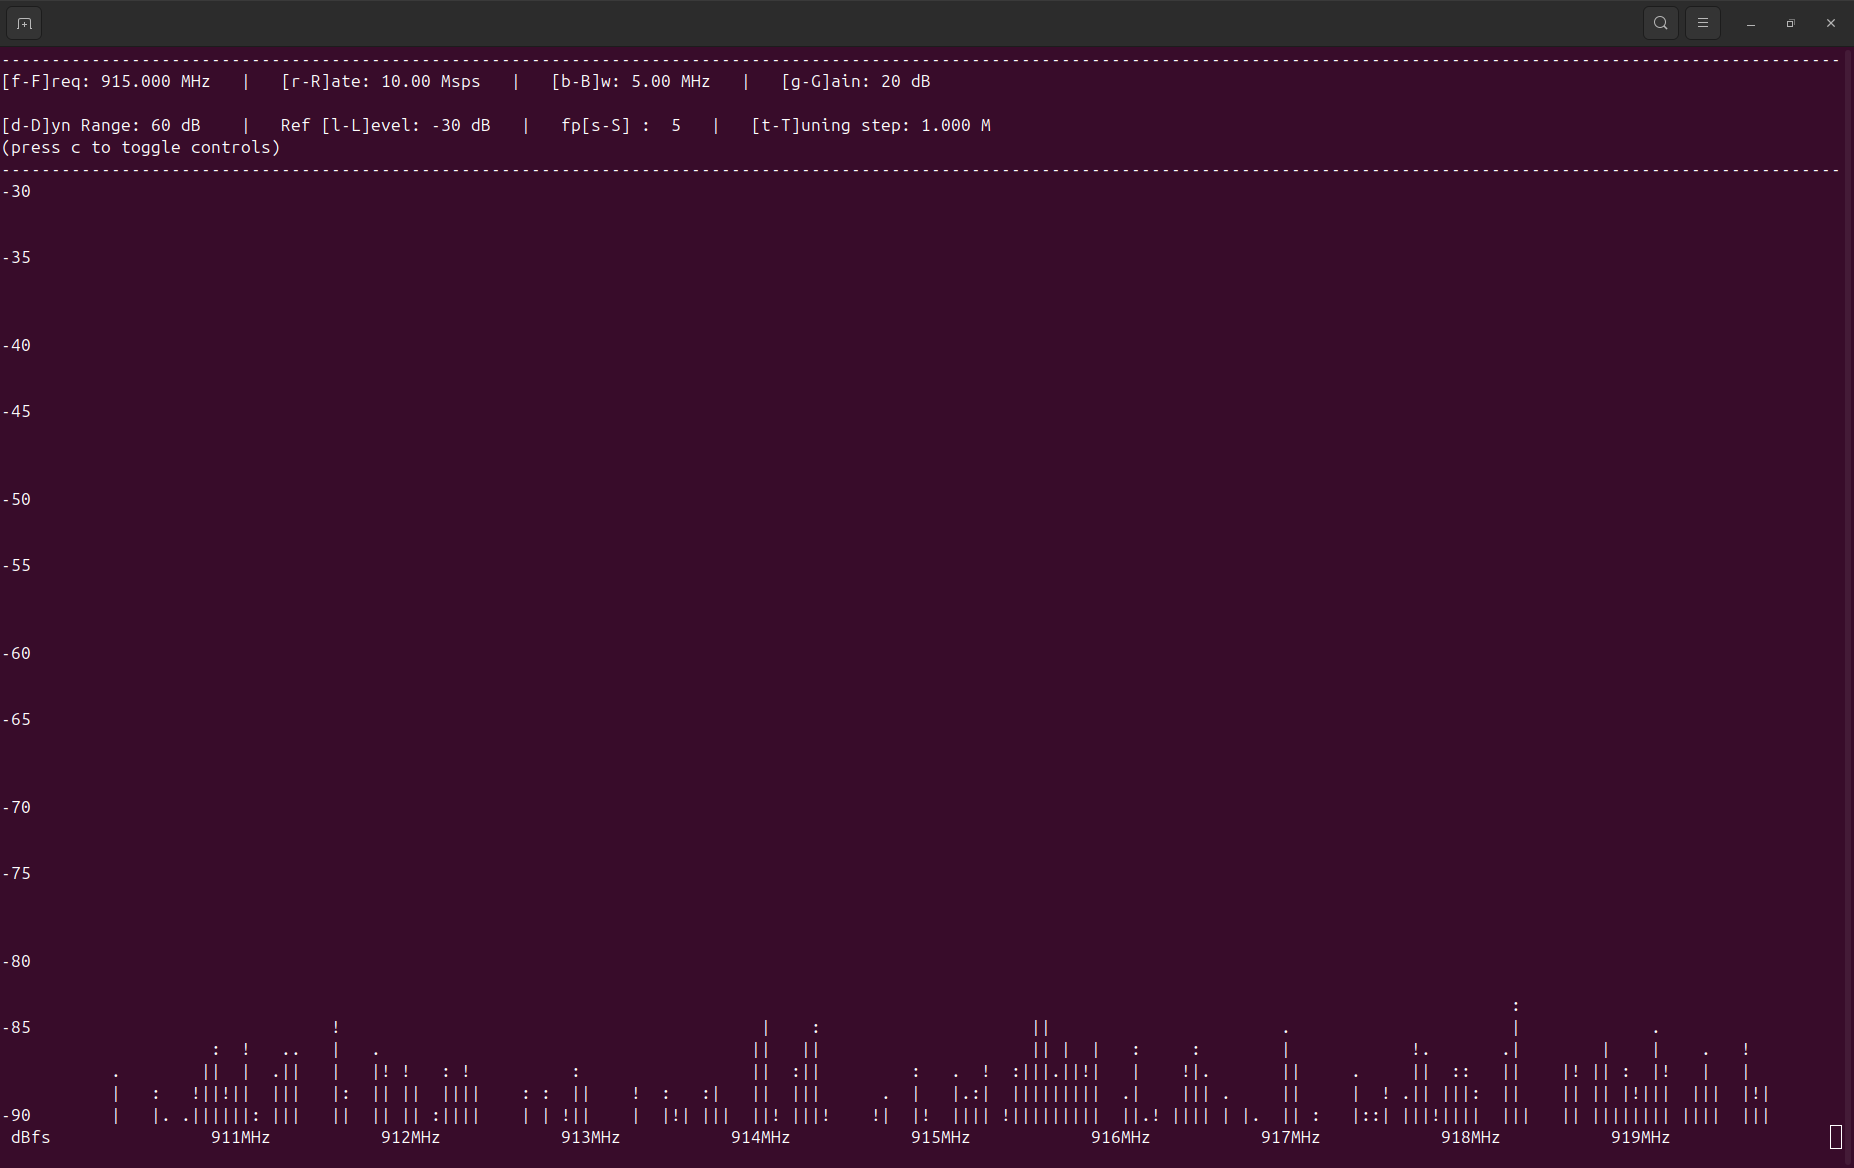Close the terminal window
Screen dimensions: 1854x1168
pos(1831,23)
